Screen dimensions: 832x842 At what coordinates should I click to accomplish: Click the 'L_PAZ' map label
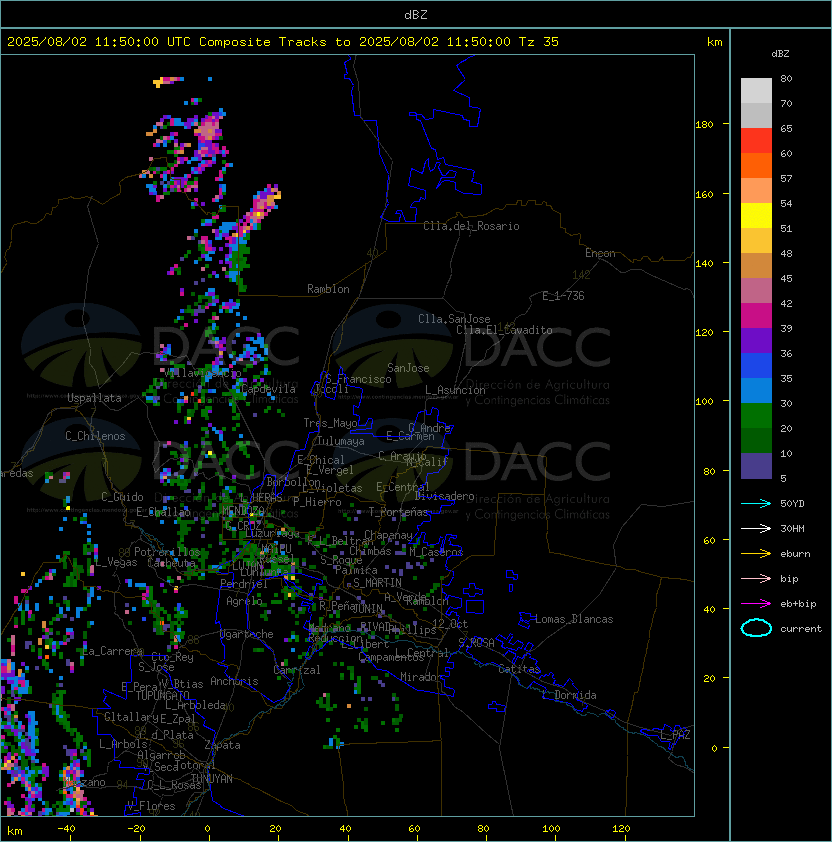coord(676,735)
